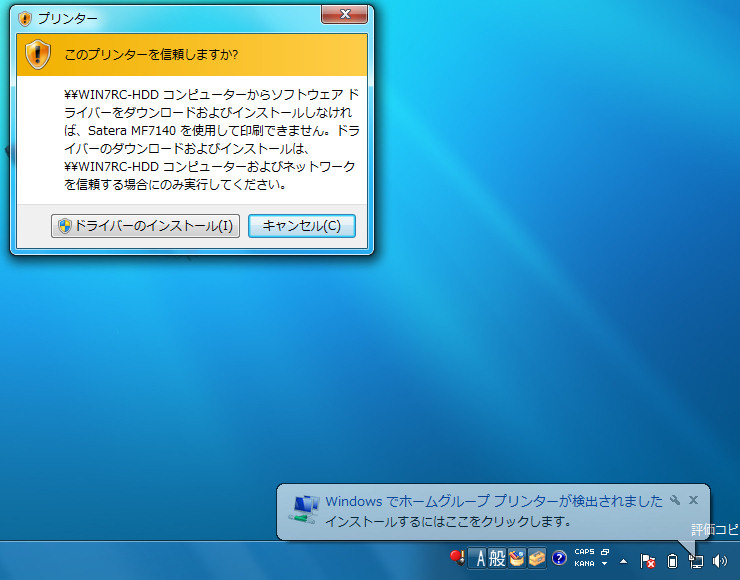Change IME conversion mode via the 般 button
Image resolution: width=740 pixels, height=580 pixels.
pyautogui.click(x=497, y=559)
